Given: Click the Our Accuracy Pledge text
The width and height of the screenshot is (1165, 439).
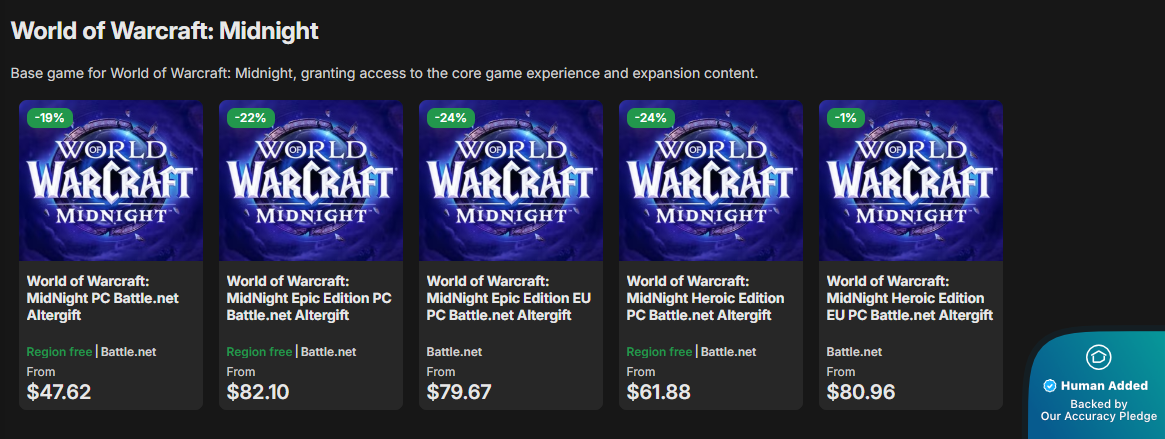Looking at the screenshot, I should (x=1098, y=416).
